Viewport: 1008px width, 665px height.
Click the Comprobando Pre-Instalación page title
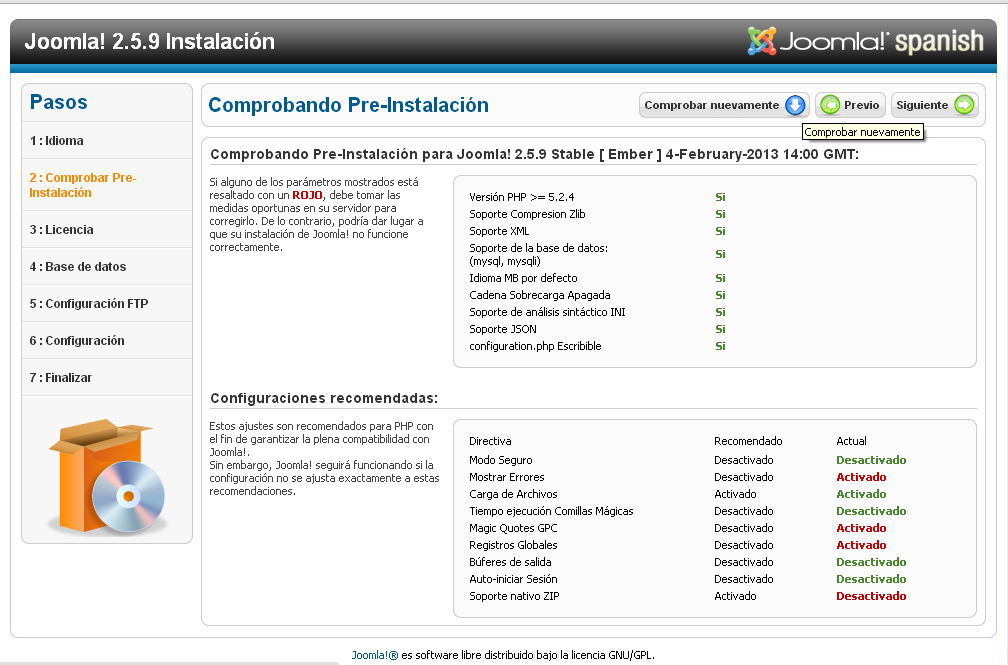tap(348, 105)
